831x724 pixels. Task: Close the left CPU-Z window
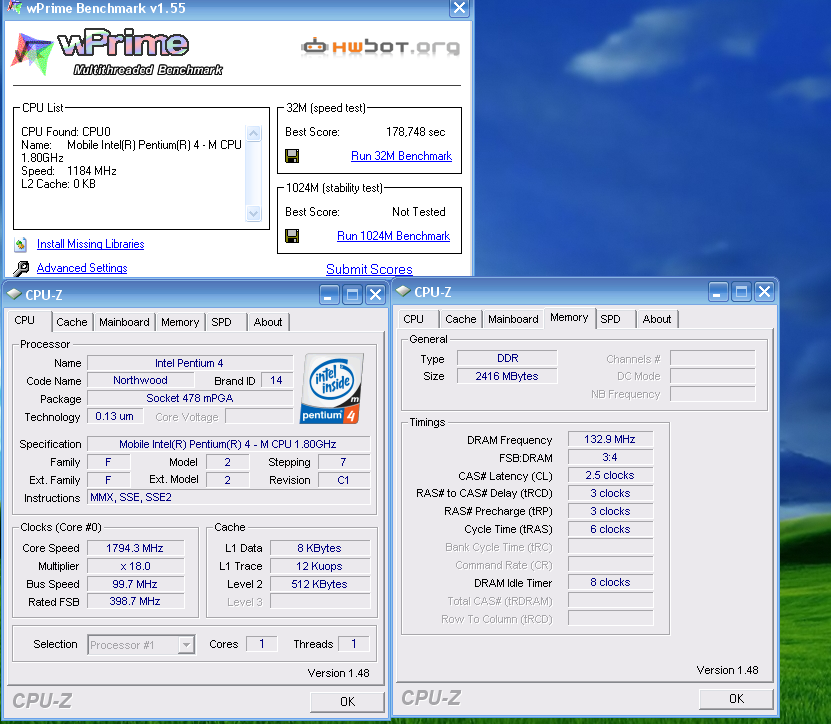click(x=375, y=295)
